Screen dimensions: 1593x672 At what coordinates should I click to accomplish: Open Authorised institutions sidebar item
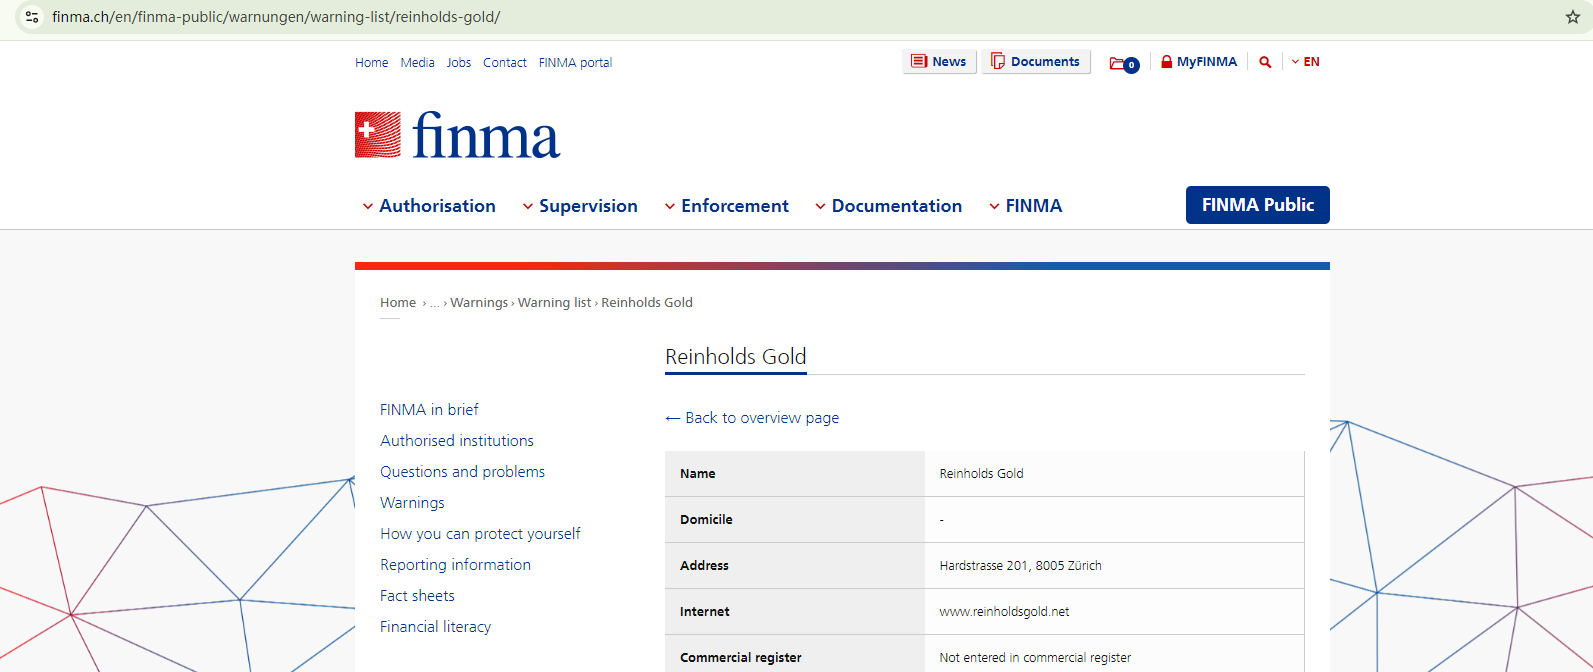tap(457, 441)
